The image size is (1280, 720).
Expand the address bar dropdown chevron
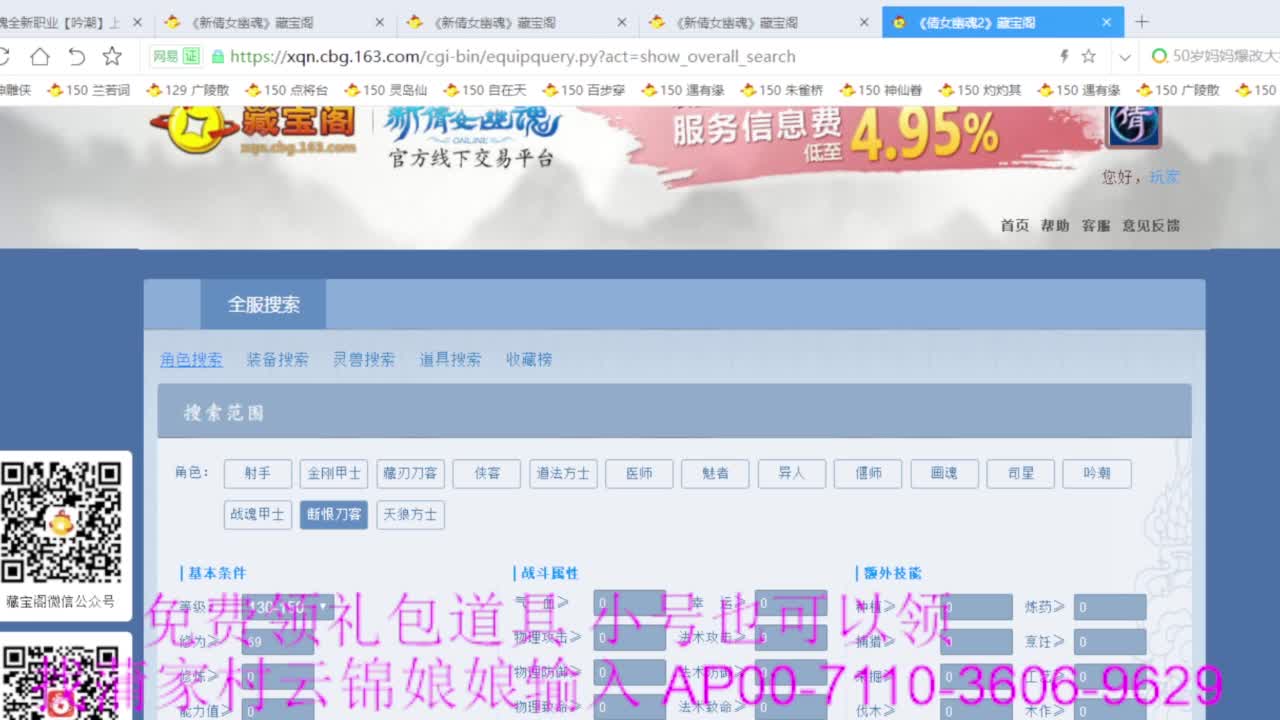[x=1124, y=57]
